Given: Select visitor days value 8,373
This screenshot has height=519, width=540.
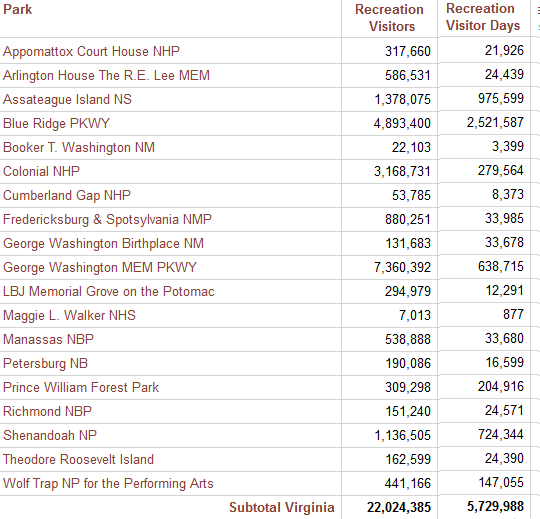Looking at the screenshot, I should coord(508,195).
